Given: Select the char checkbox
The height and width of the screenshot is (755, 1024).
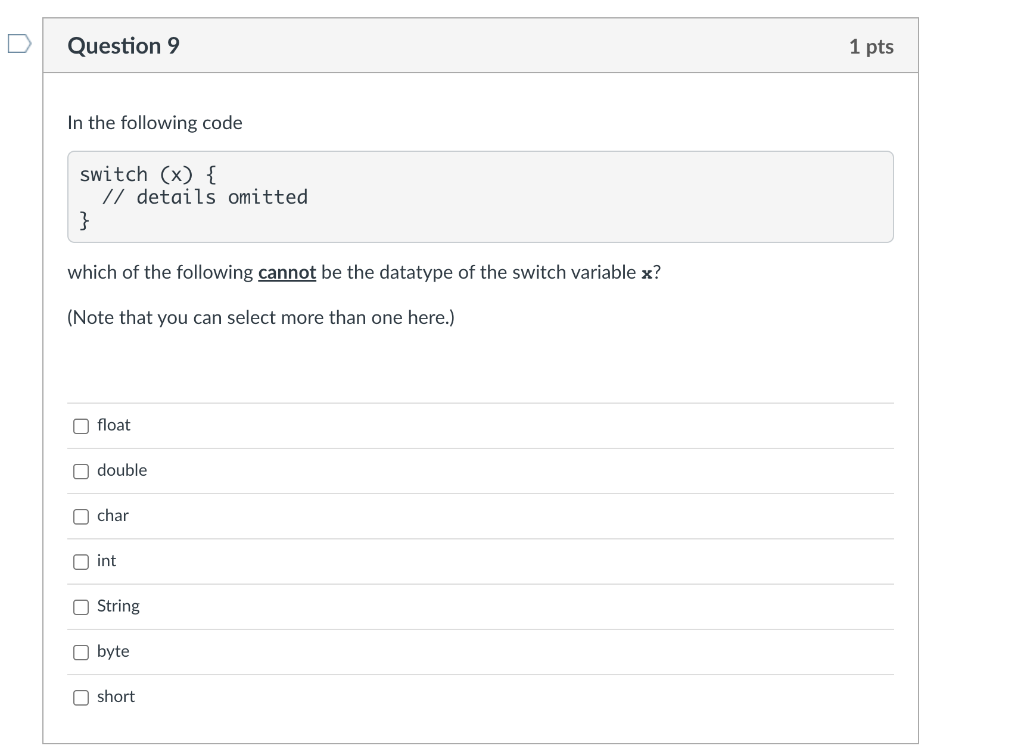Looking at the screenshot, I should point(81,516).
